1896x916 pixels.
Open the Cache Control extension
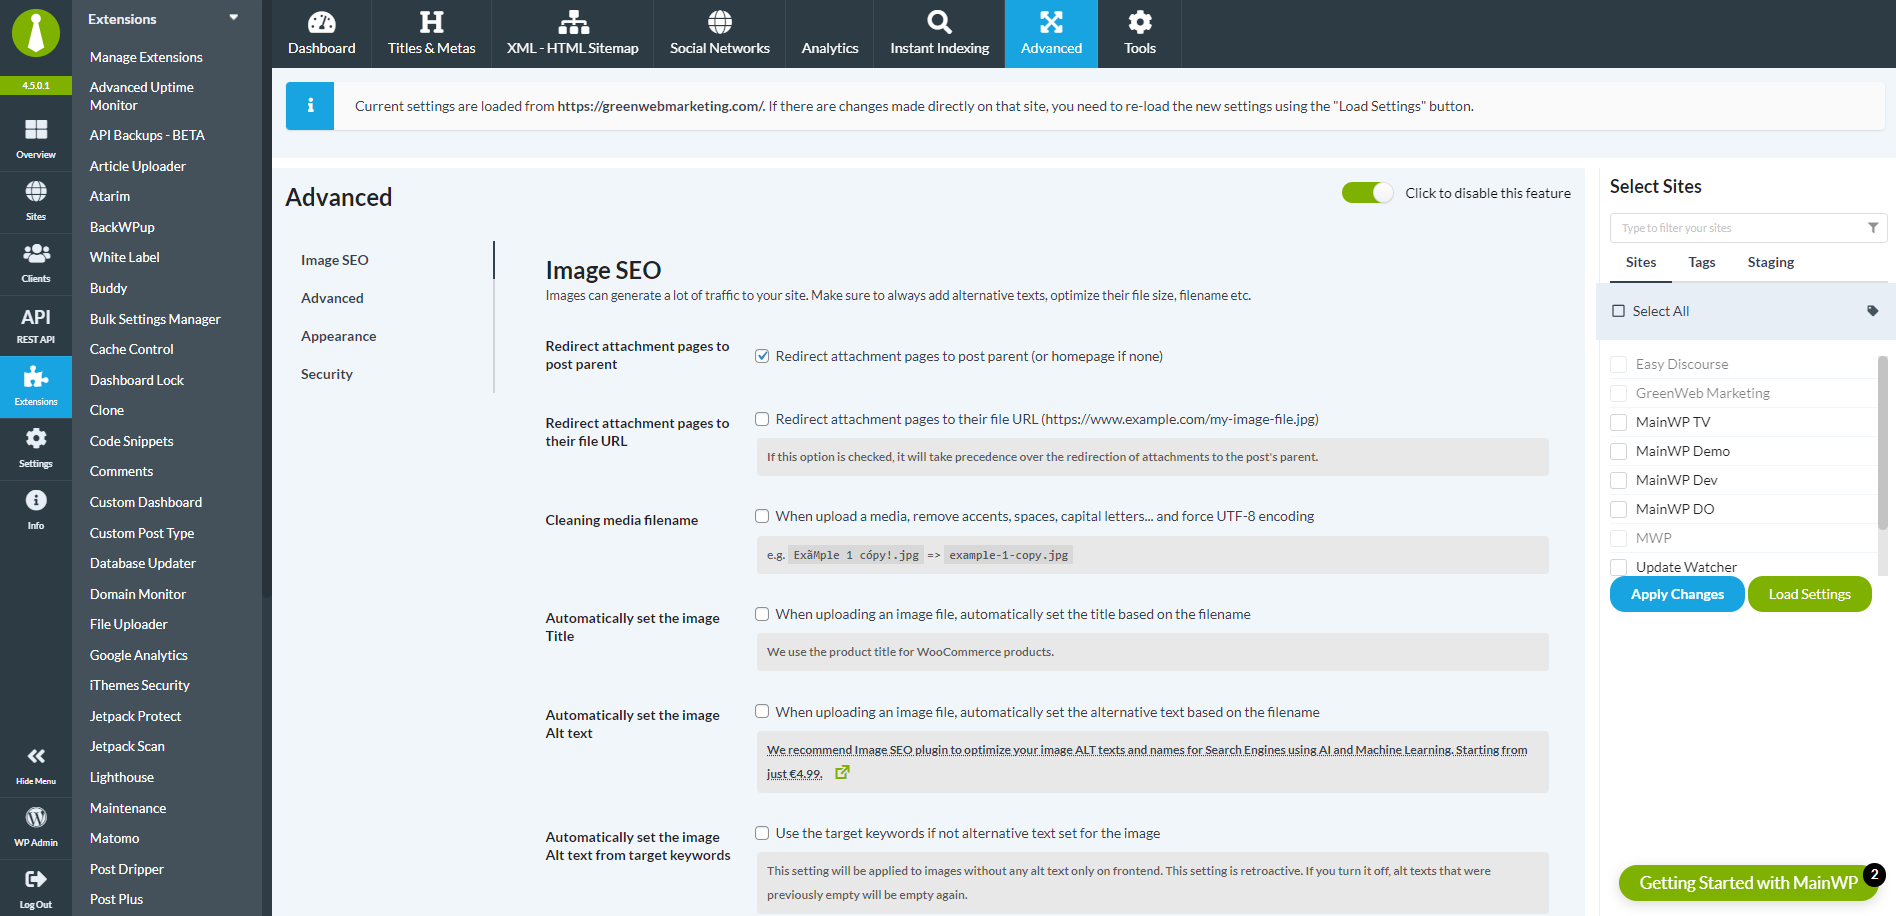point(132,349)
